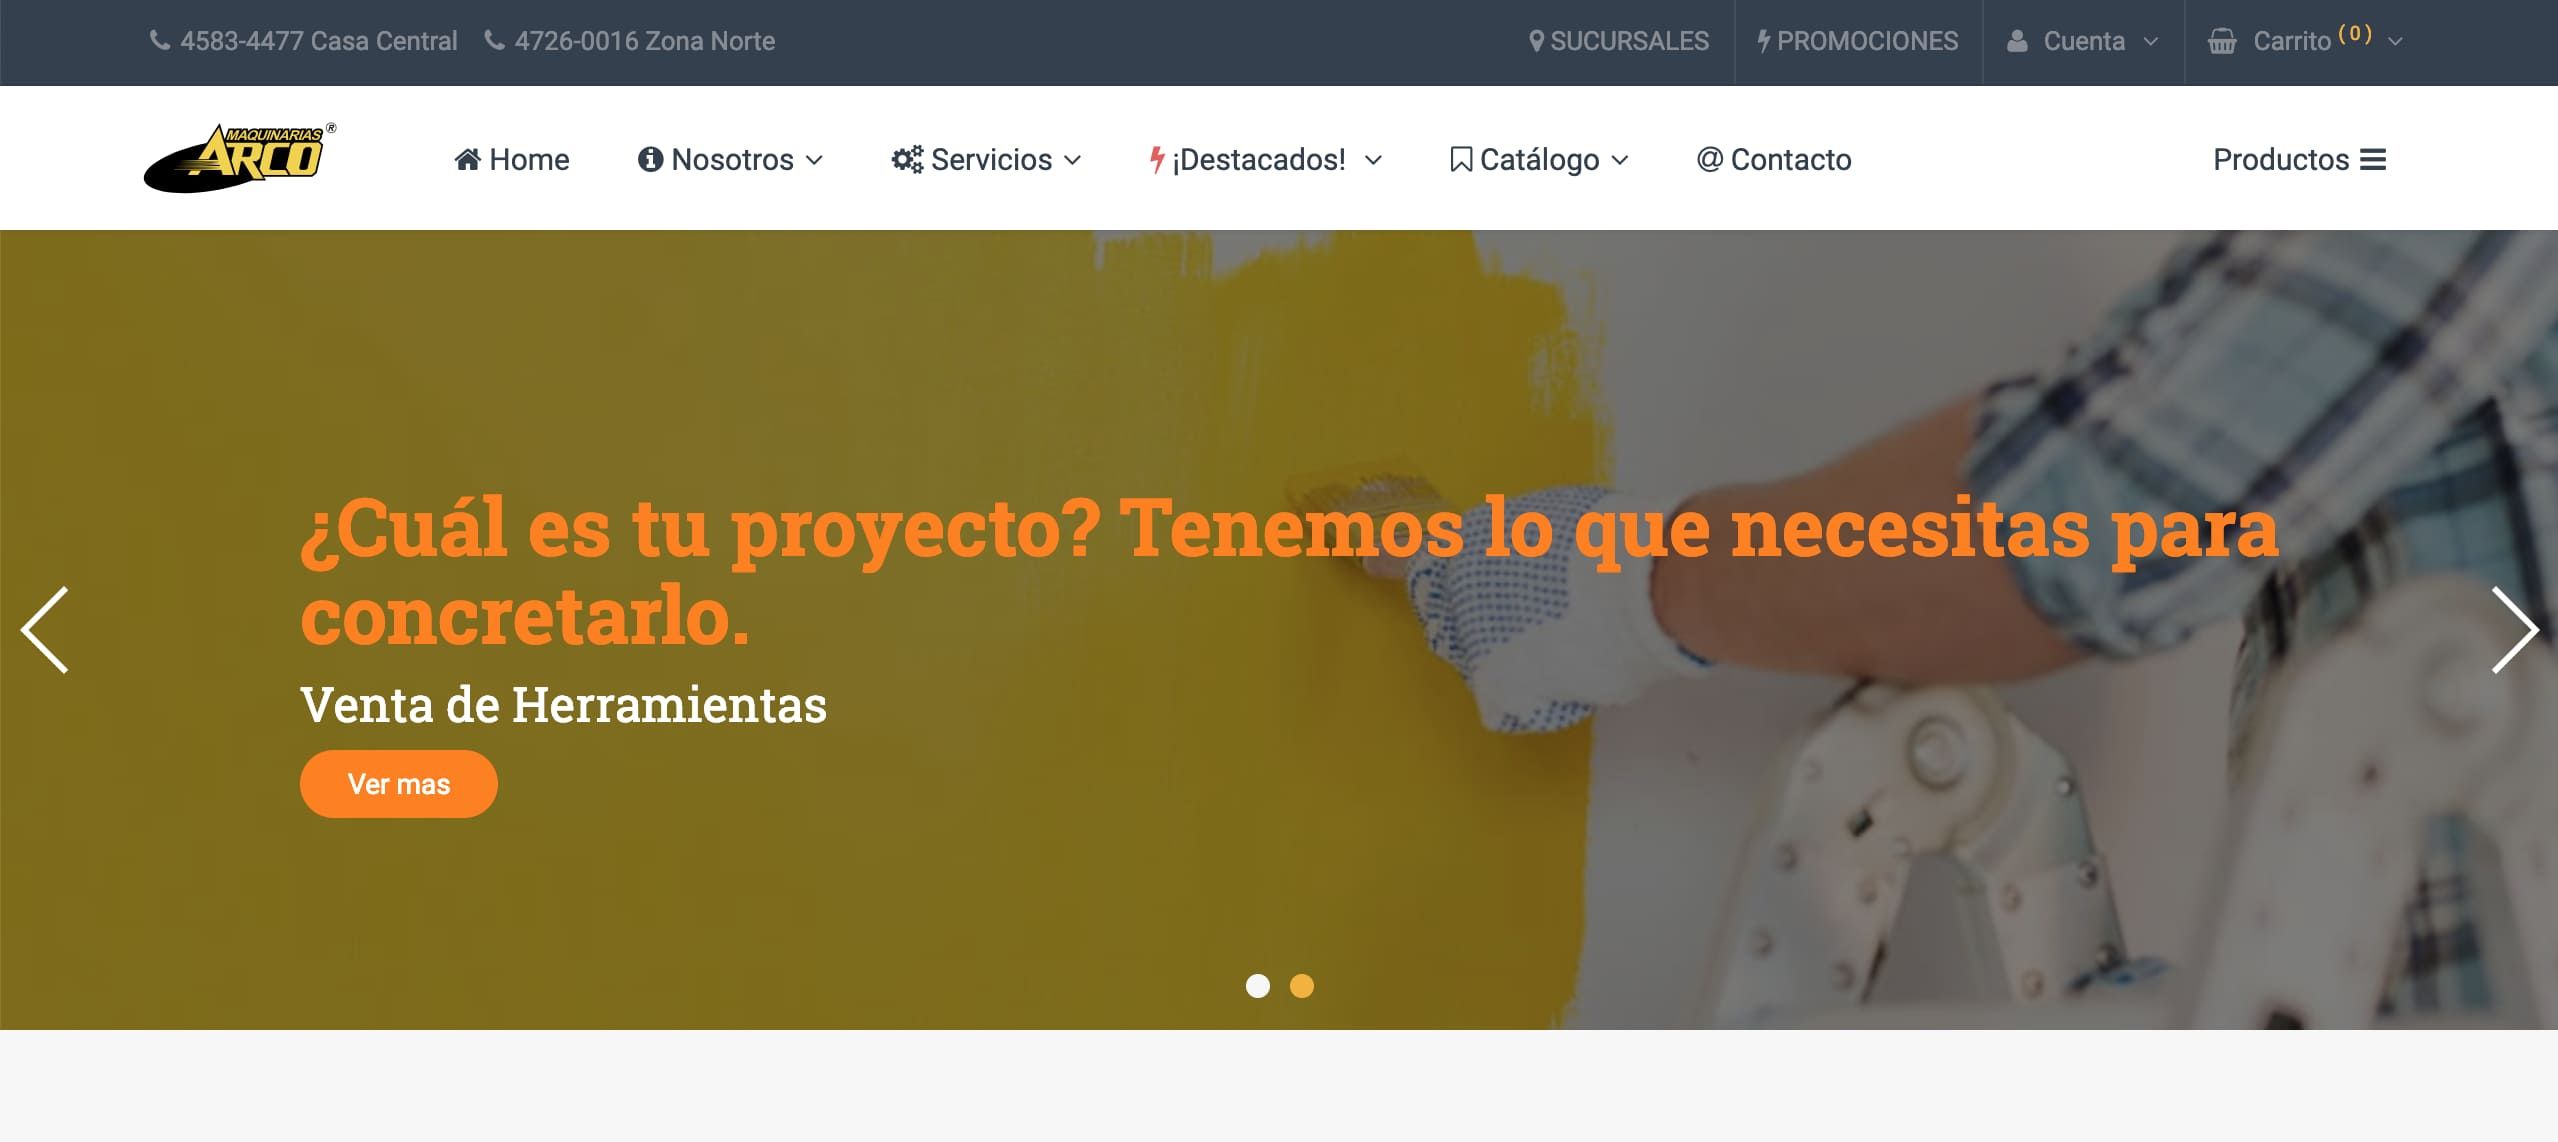Select the second orange carousel dot
Viewport: 2558px width, 1142px height.
(1302, 986)
